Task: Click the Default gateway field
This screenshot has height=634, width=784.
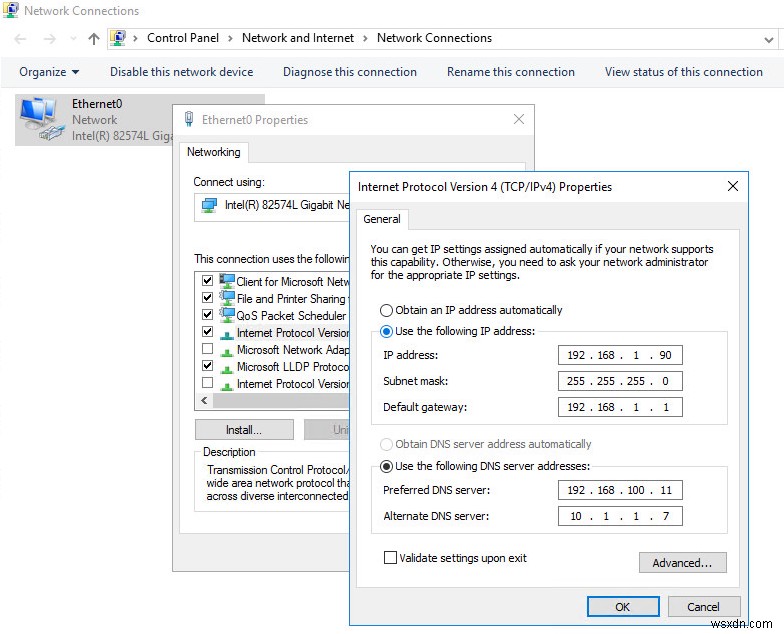Action: click(620, 407)
